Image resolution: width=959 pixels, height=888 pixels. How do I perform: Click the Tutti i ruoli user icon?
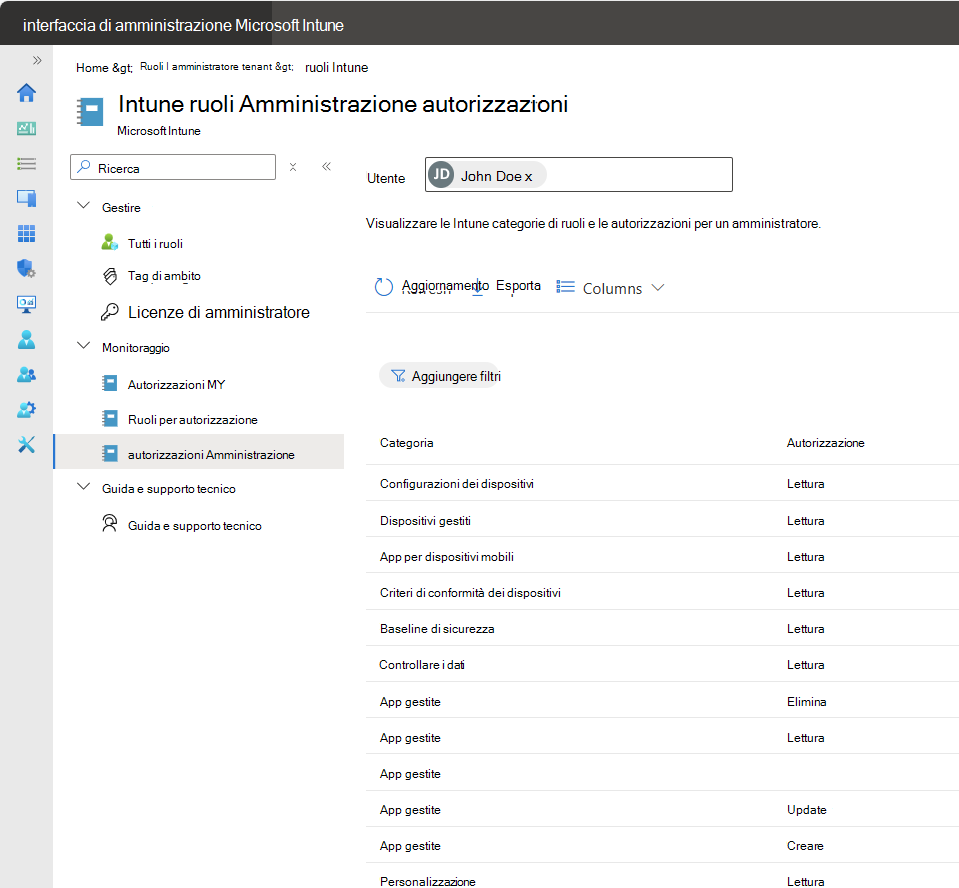(x=109, y=242)
